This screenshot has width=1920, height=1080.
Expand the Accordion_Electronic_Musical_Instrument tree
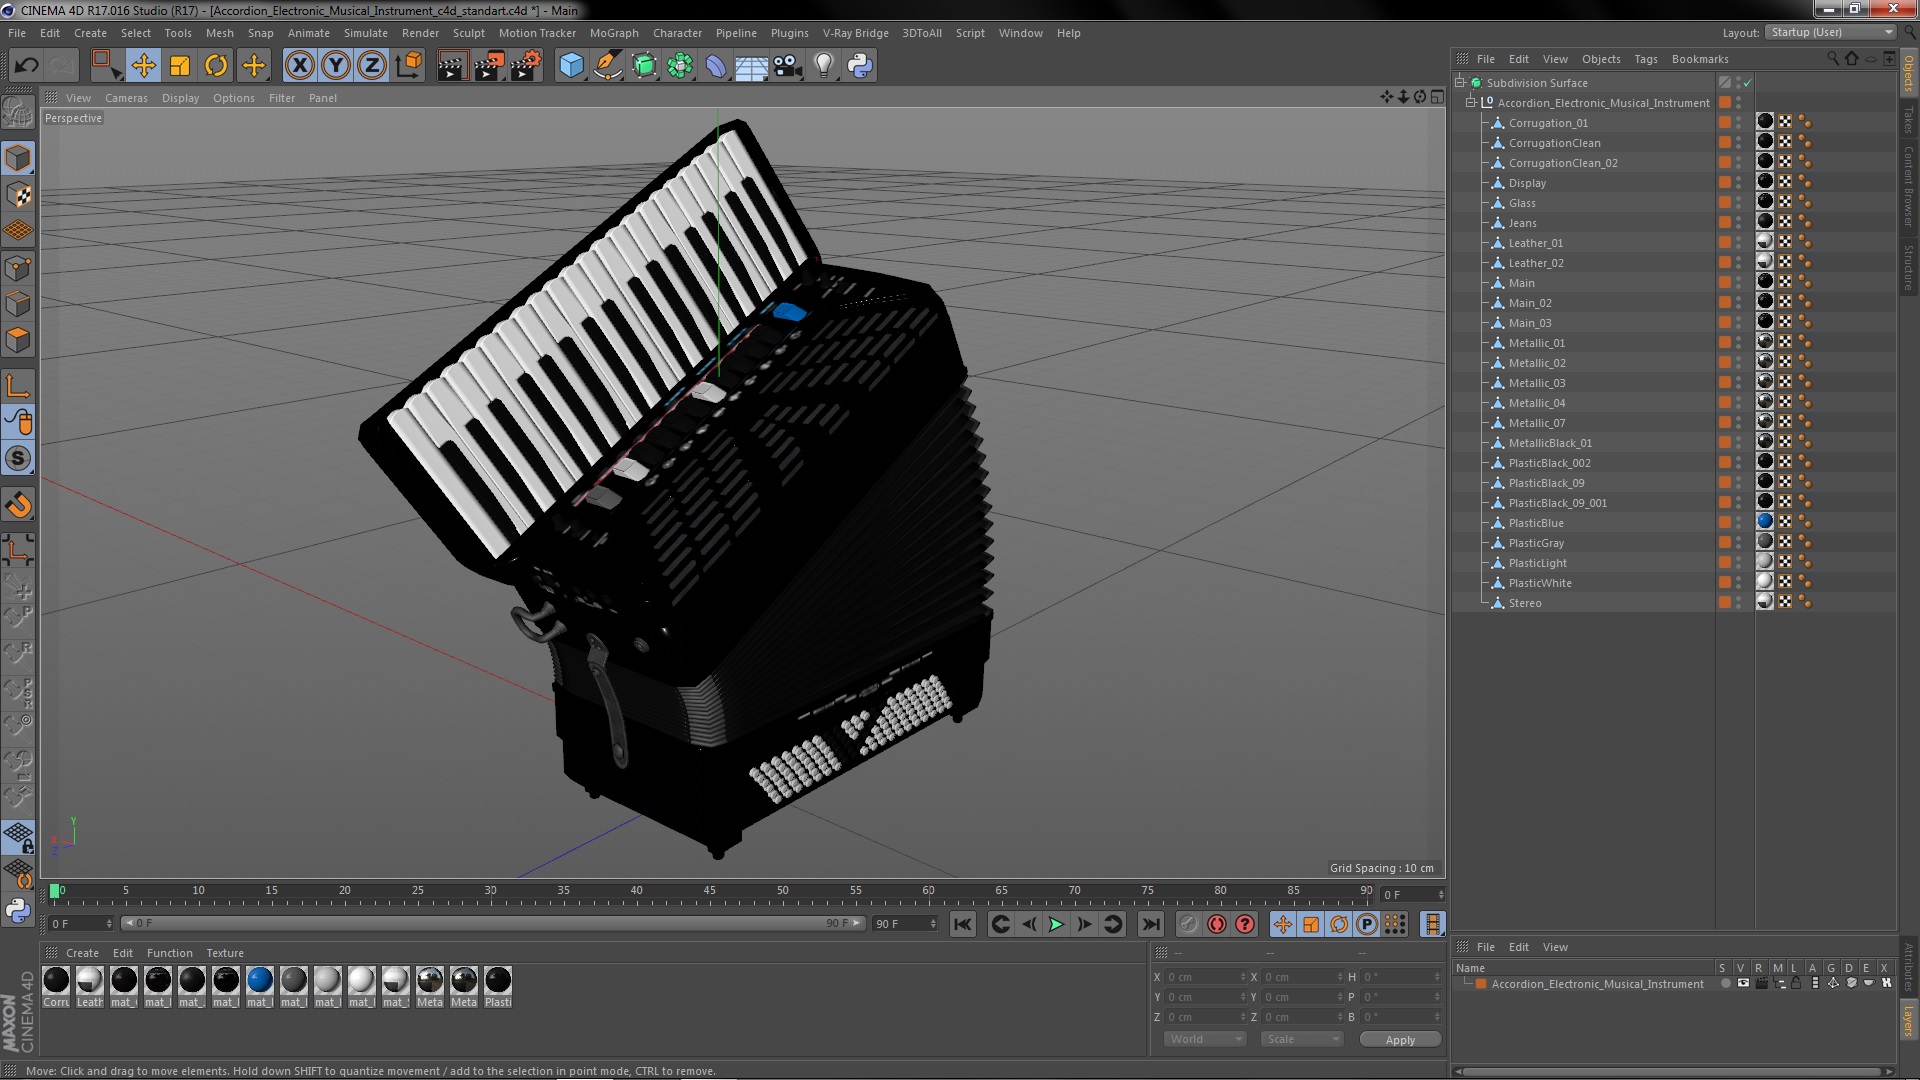point(1473,102)
